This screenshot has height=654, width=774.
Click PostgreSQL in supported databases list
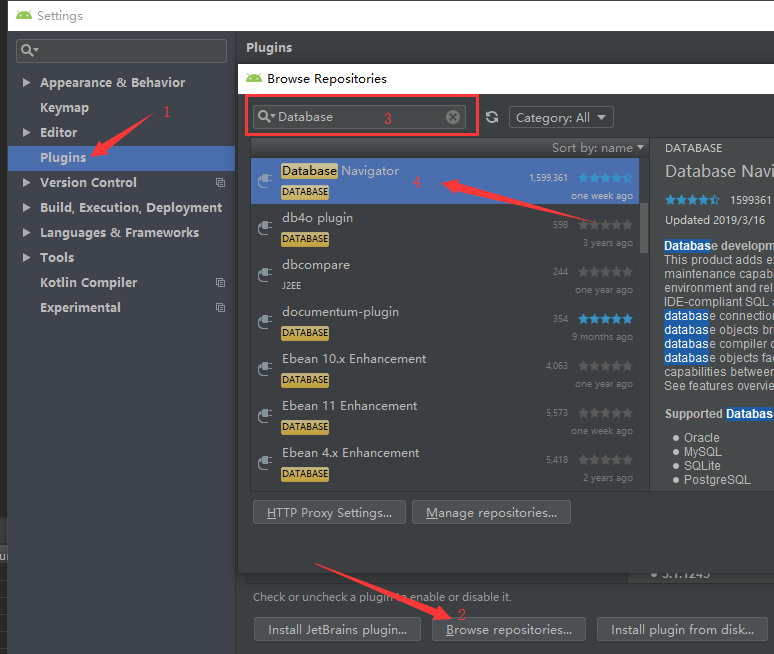point(717,480)
